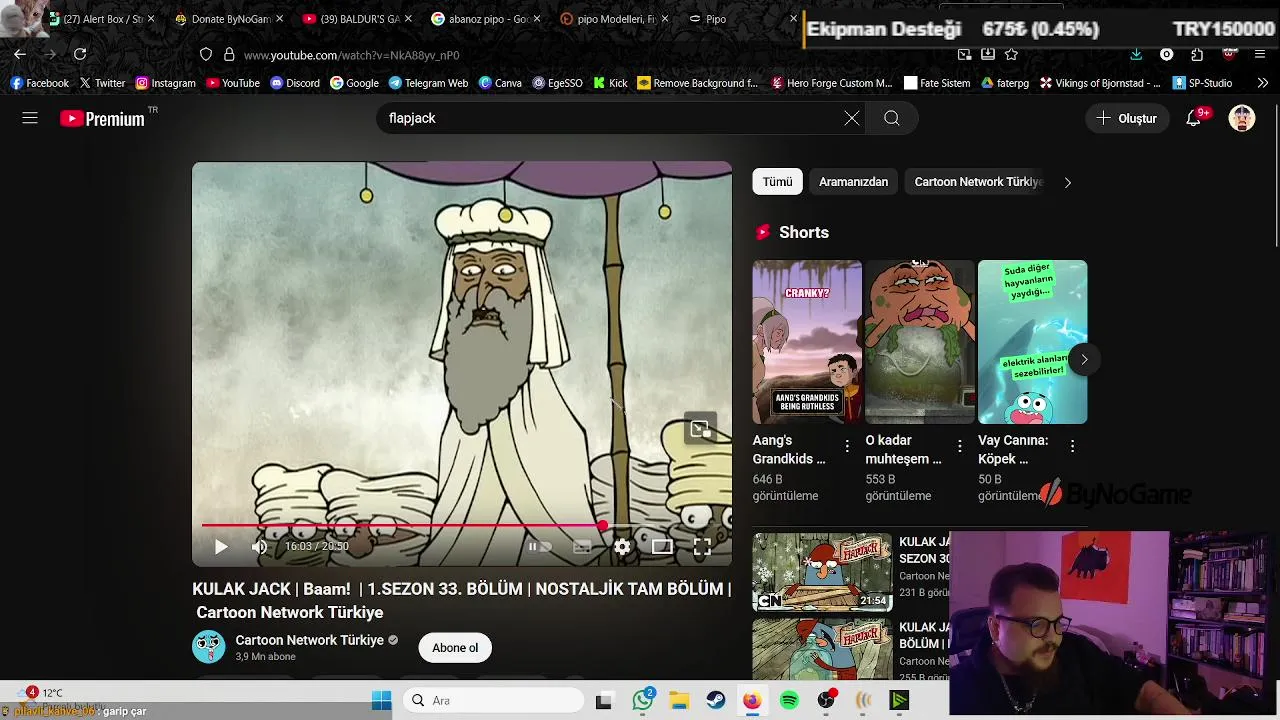Open the Windows Start menu
Image resolution: width=1280 pixels, height=720 pixels.
point(381,701)
